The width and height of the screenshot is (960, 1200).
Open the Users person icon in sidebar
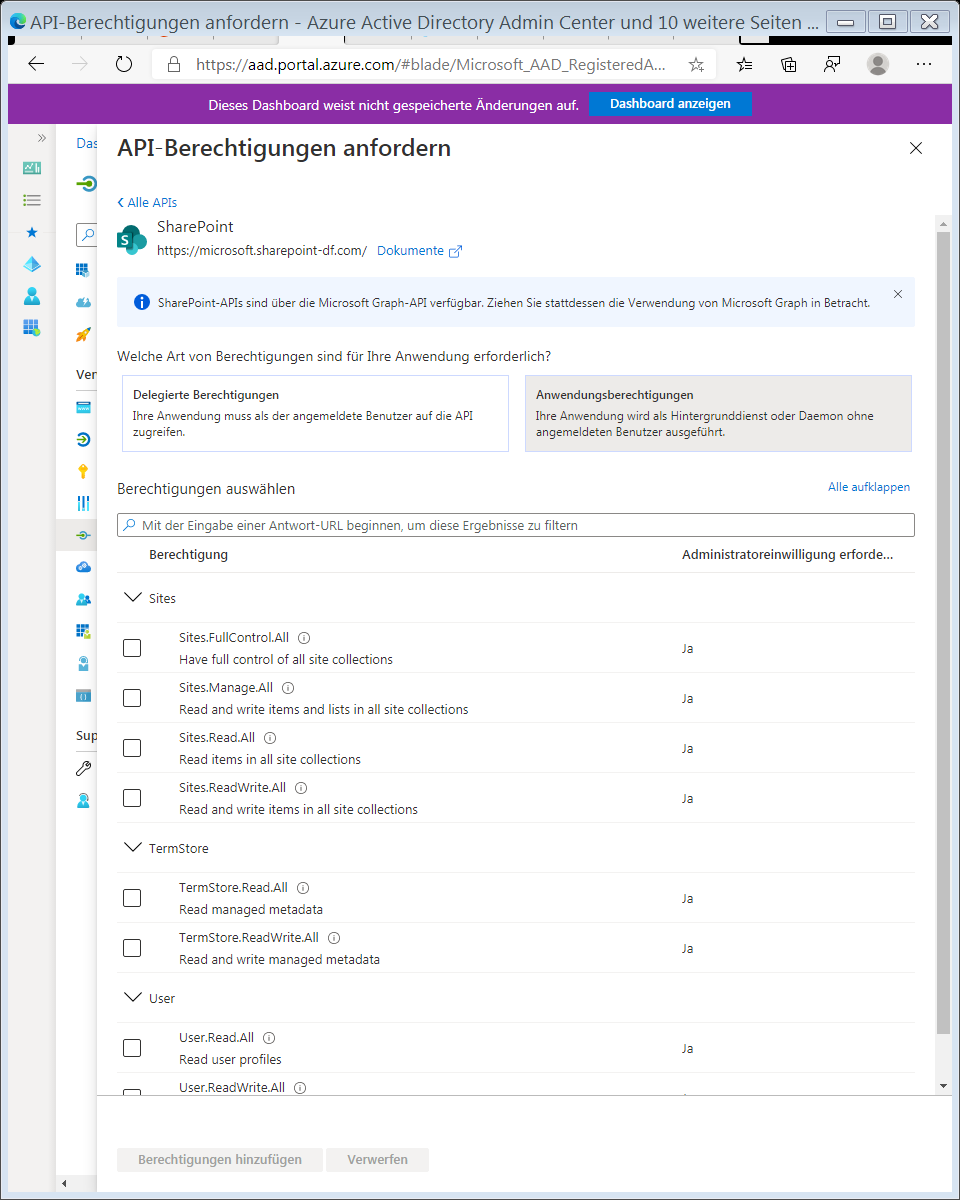click(x=32, y=296)
